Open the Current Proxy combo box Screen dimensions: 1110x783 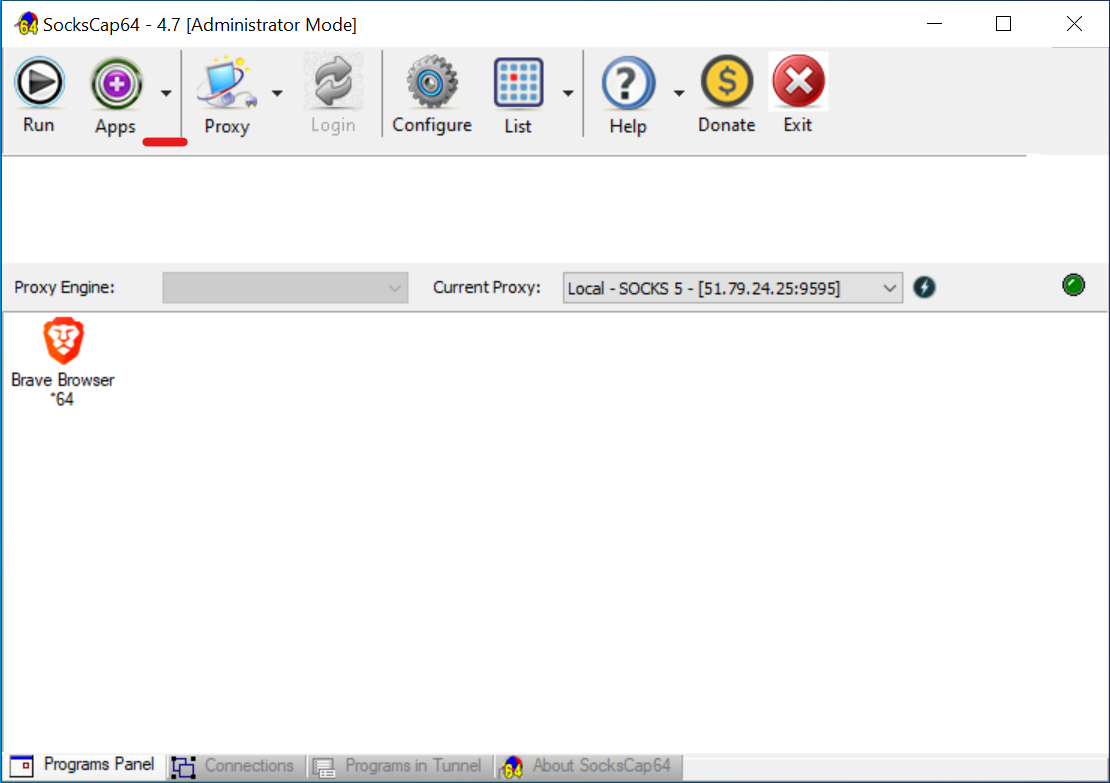[732, 288]
